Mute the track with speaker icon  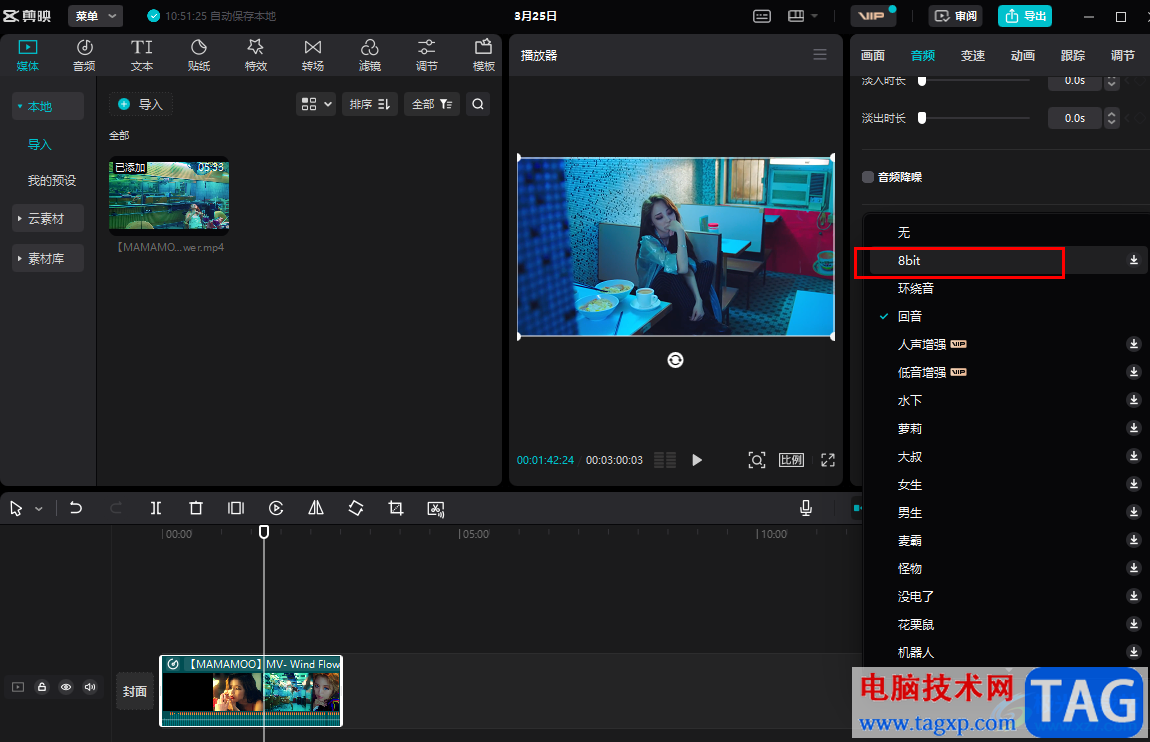90,687
